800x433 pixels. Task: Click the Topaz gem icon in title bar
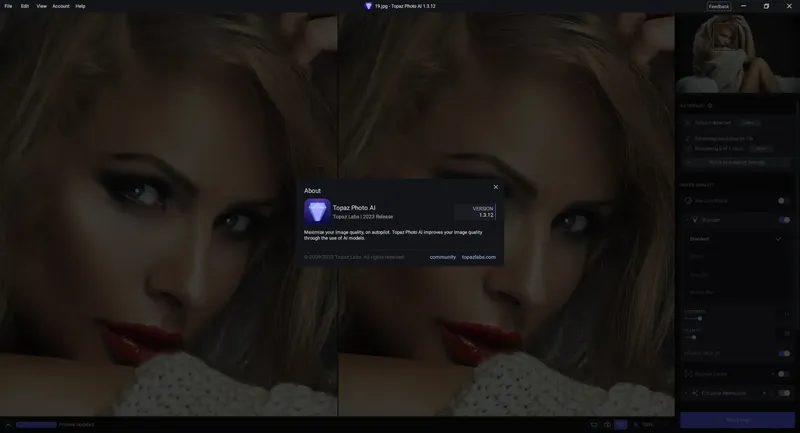pos(368,6)
